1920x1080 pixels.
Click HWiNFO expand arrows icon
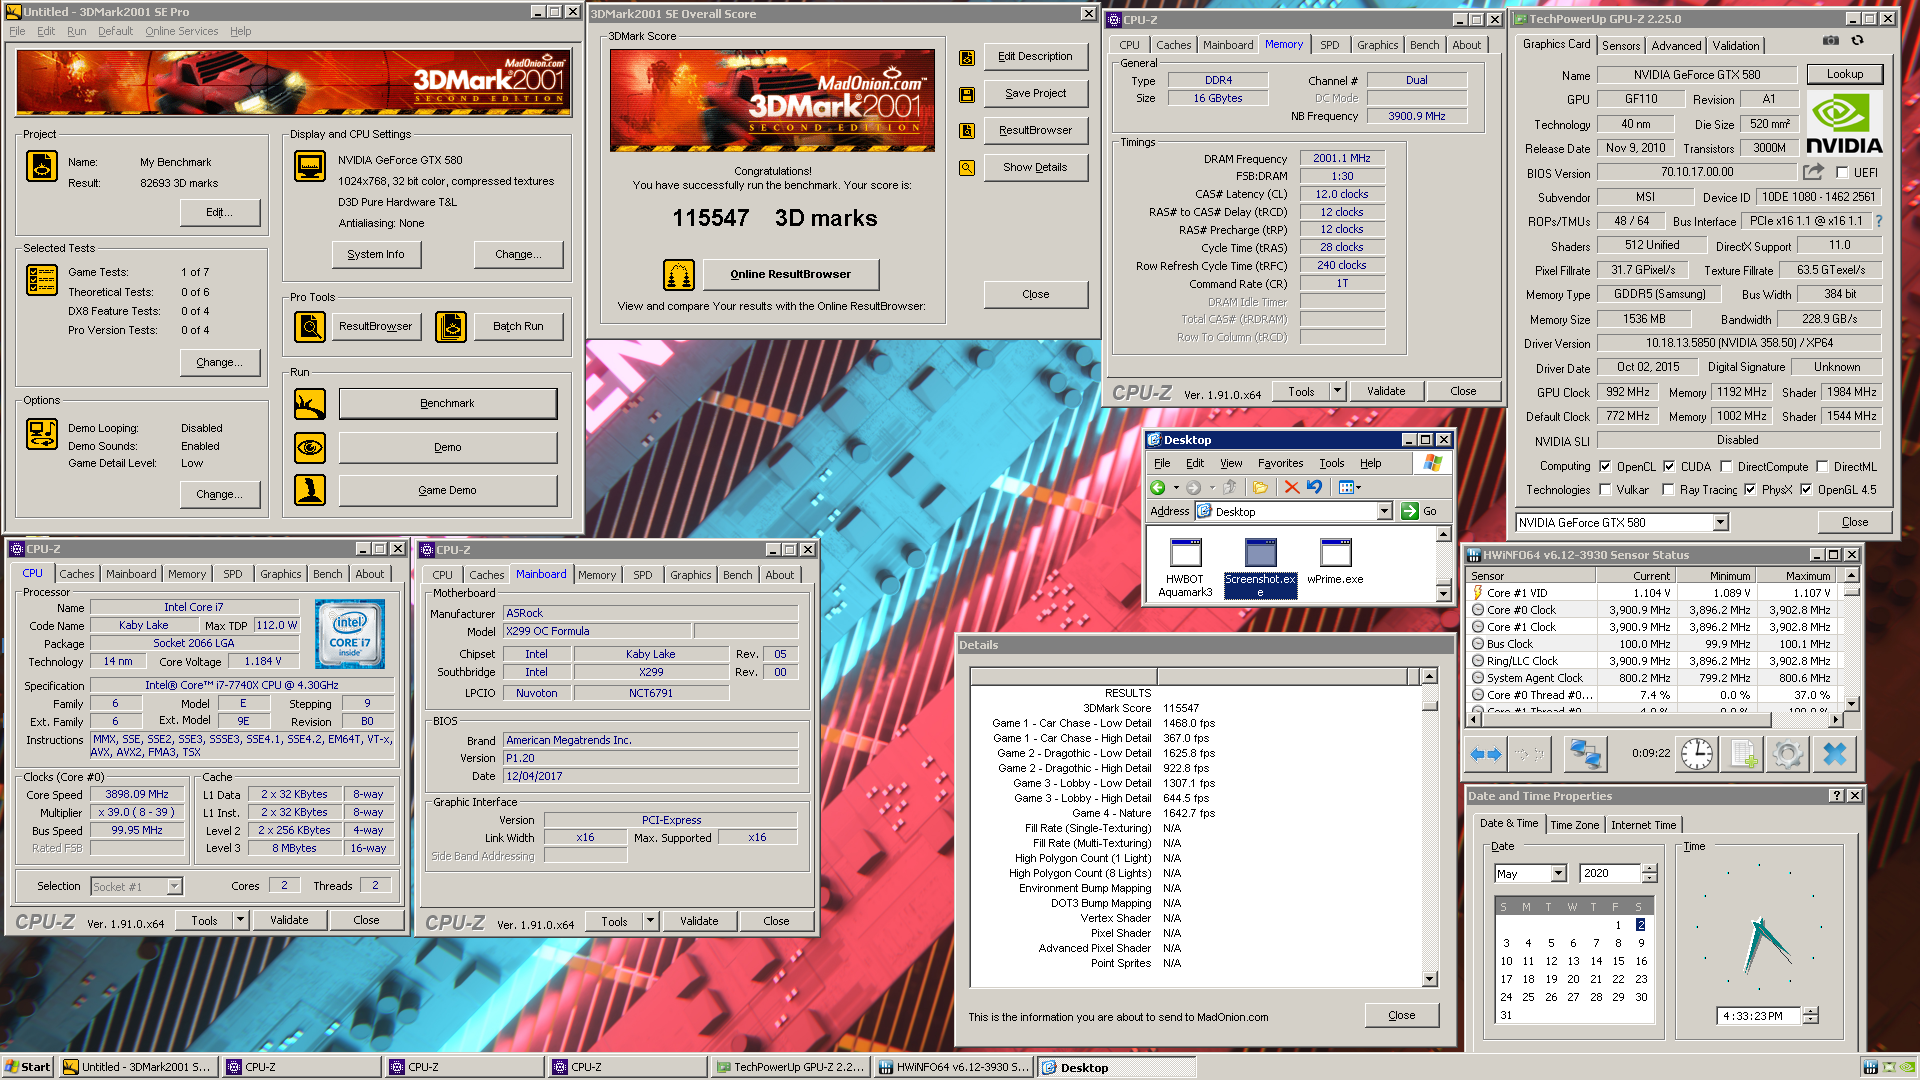pos(1486,754)
